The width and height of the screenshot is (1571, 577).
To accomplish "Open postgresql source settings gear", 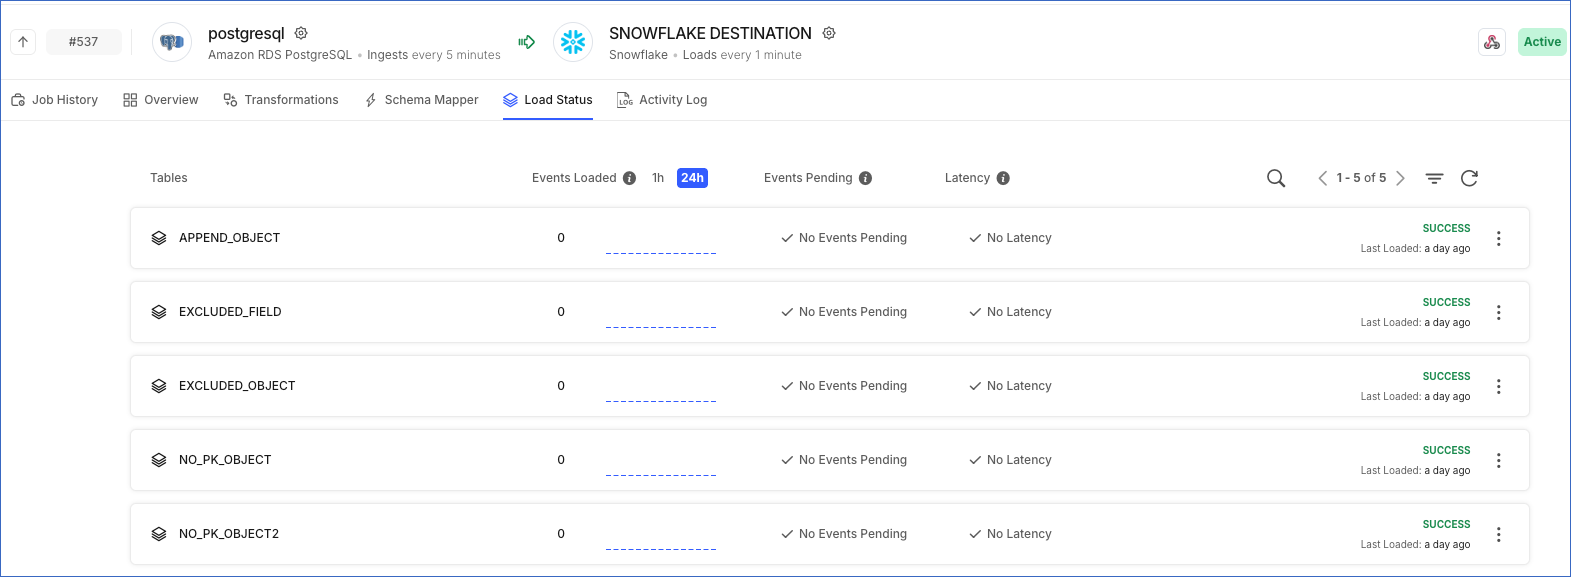I will pyautogui.click(x=301, y=33).
